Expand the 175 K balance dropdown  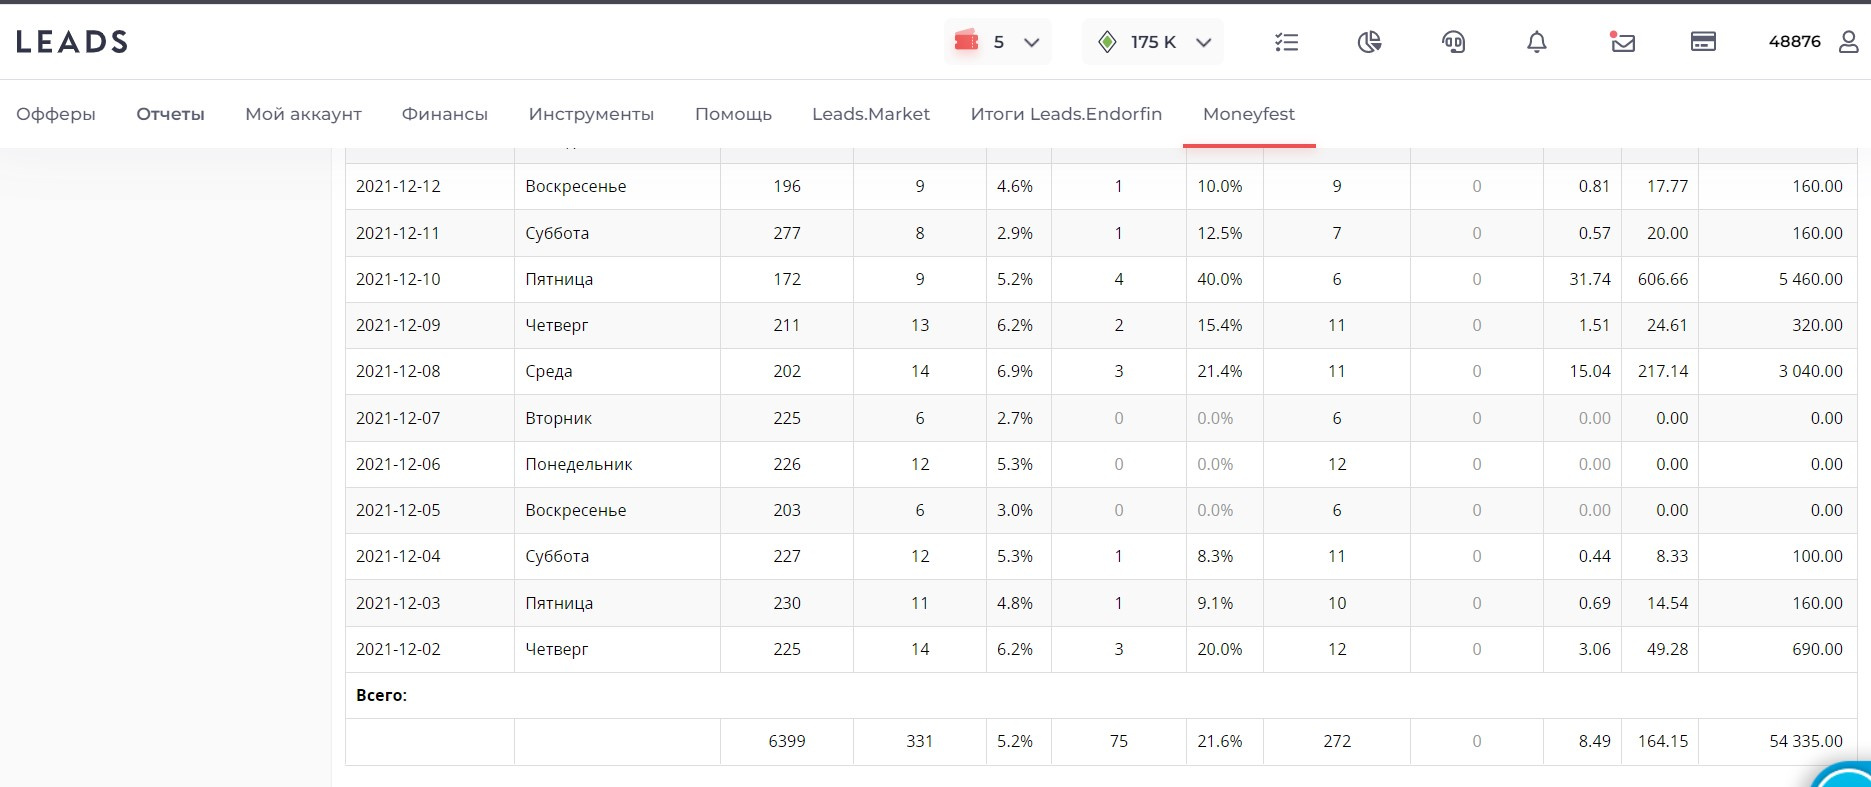[x=1153, y=42]
